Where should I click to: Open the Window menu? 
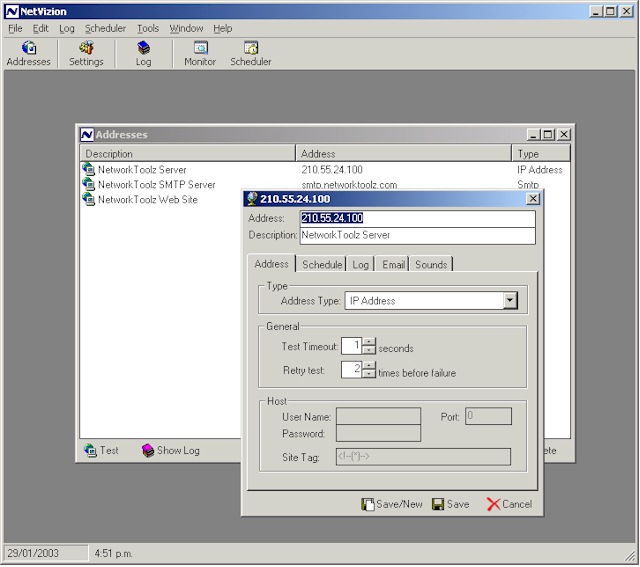[x=186, y=29]
